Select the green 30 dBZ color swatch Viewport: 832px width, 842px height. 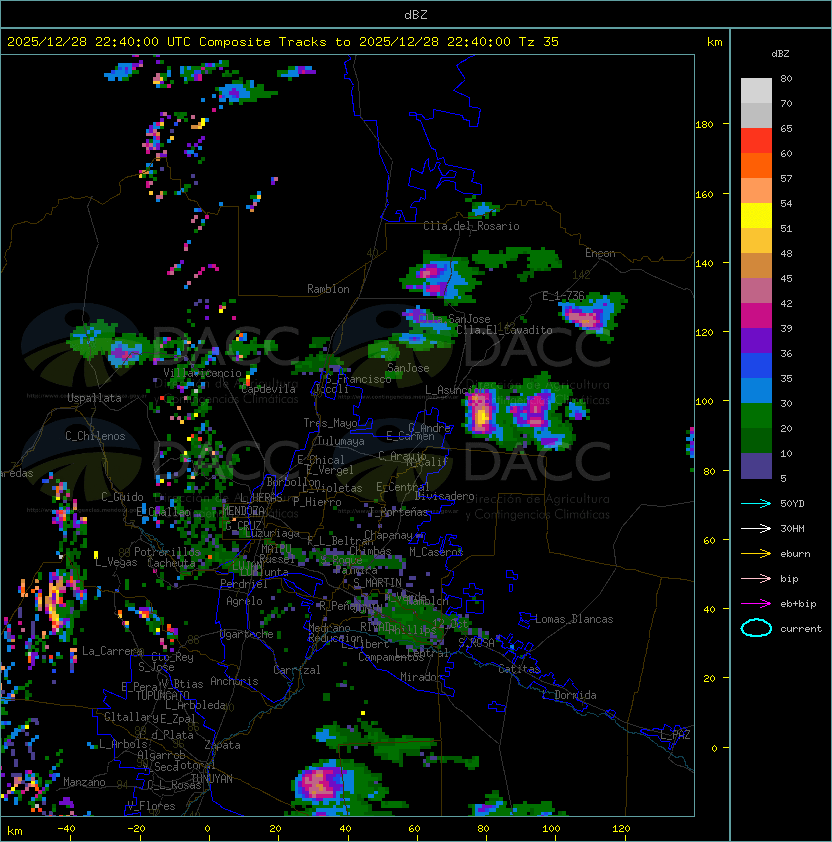[x=756, y=415]
